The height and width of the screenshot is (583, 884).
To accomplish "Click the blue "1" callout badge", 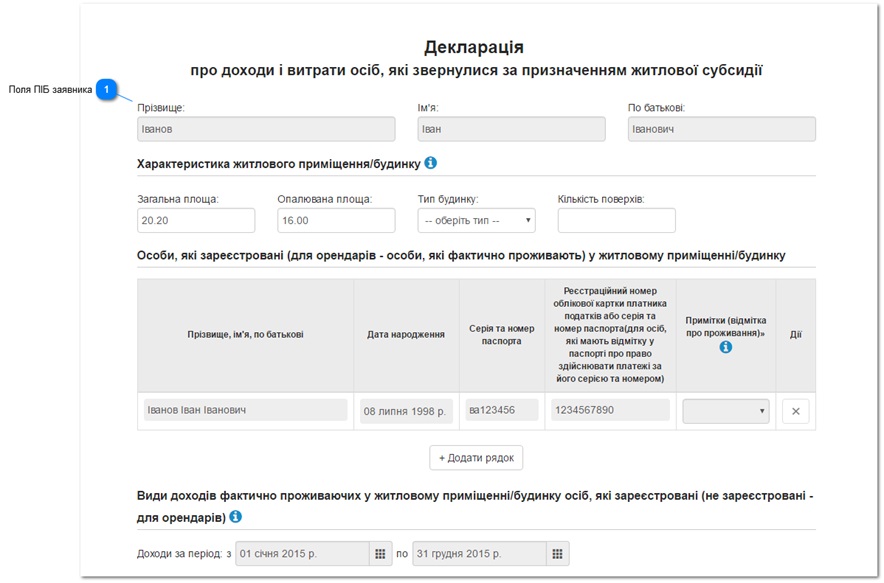I will point(106,89).
